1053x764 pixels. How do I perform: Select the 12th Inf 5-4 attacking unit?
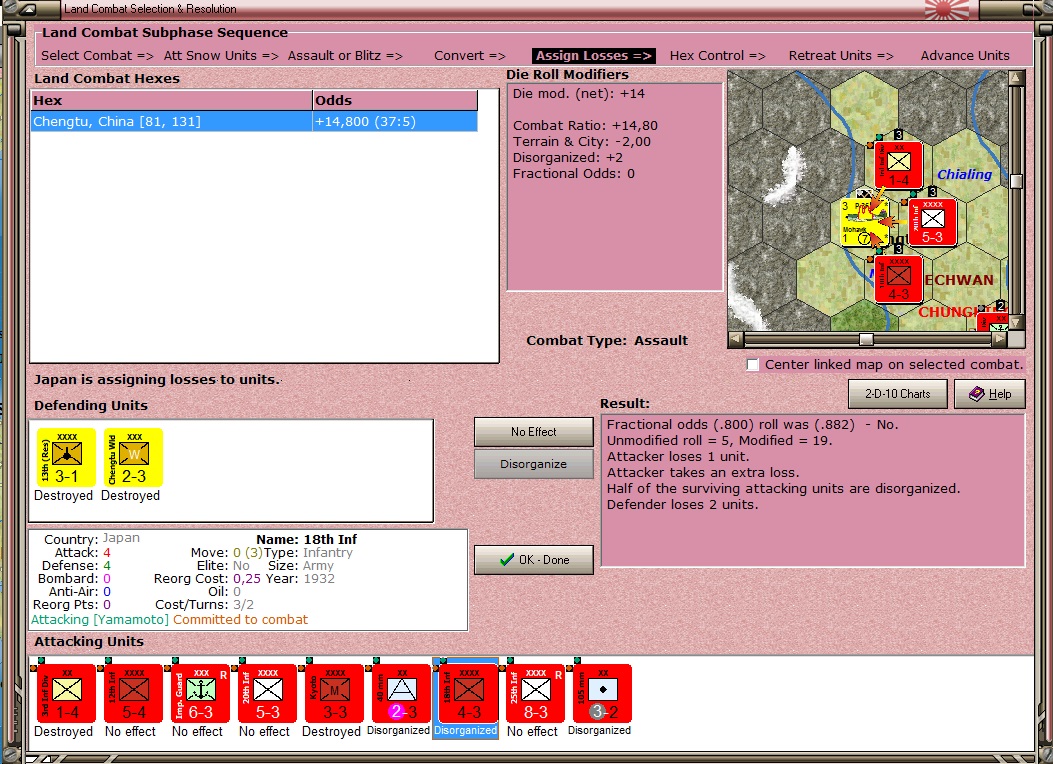134,694
